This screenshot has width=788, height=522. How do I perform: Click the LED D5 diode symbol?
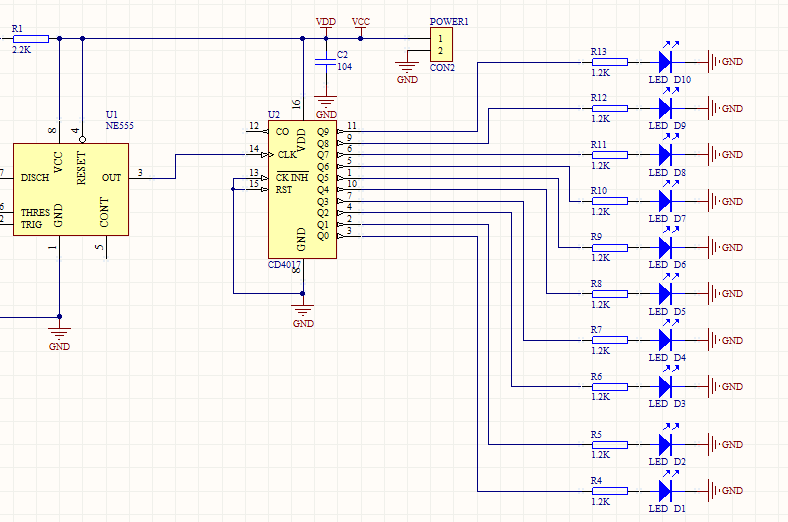(x=665, y=294)
